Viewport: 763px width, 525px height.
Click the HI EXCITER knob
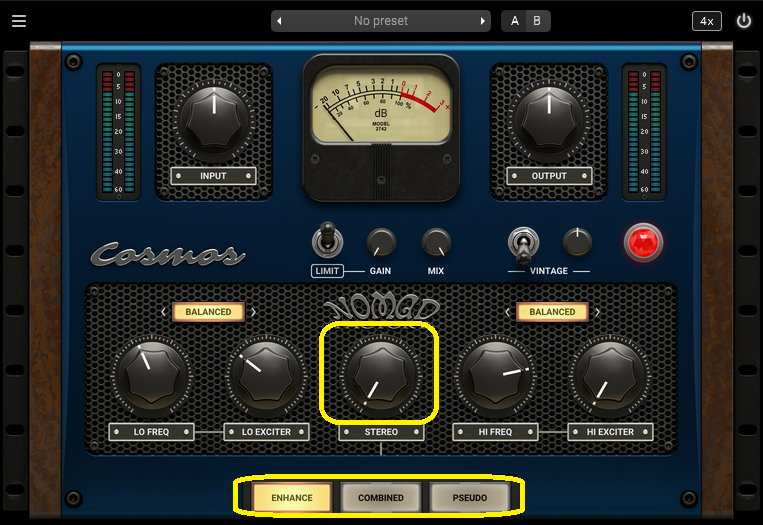(x=610, y=375)
